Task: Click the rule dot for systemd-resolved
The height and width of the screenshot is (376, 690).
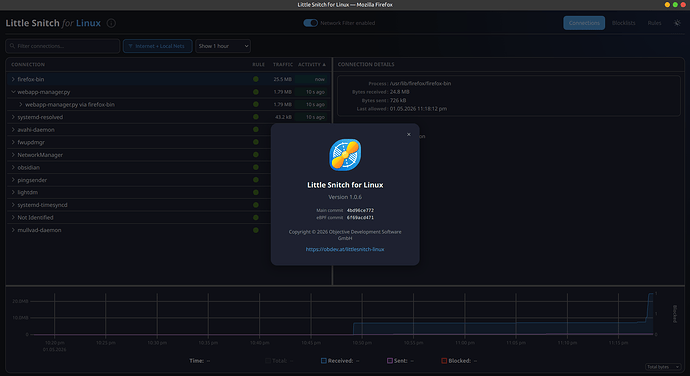Action: coord(256,117)
